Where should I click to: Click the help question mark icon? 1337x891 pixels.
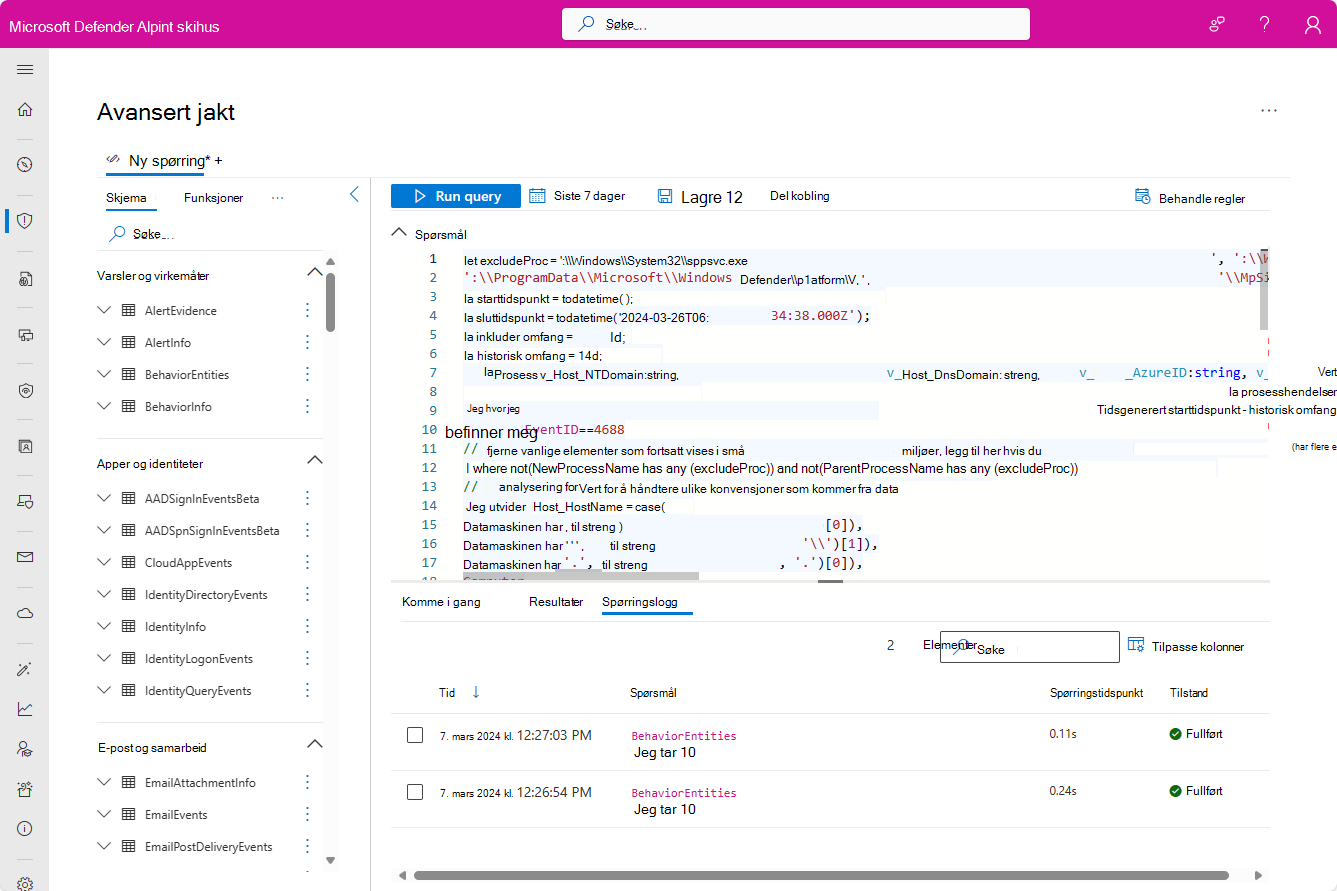1265,24
